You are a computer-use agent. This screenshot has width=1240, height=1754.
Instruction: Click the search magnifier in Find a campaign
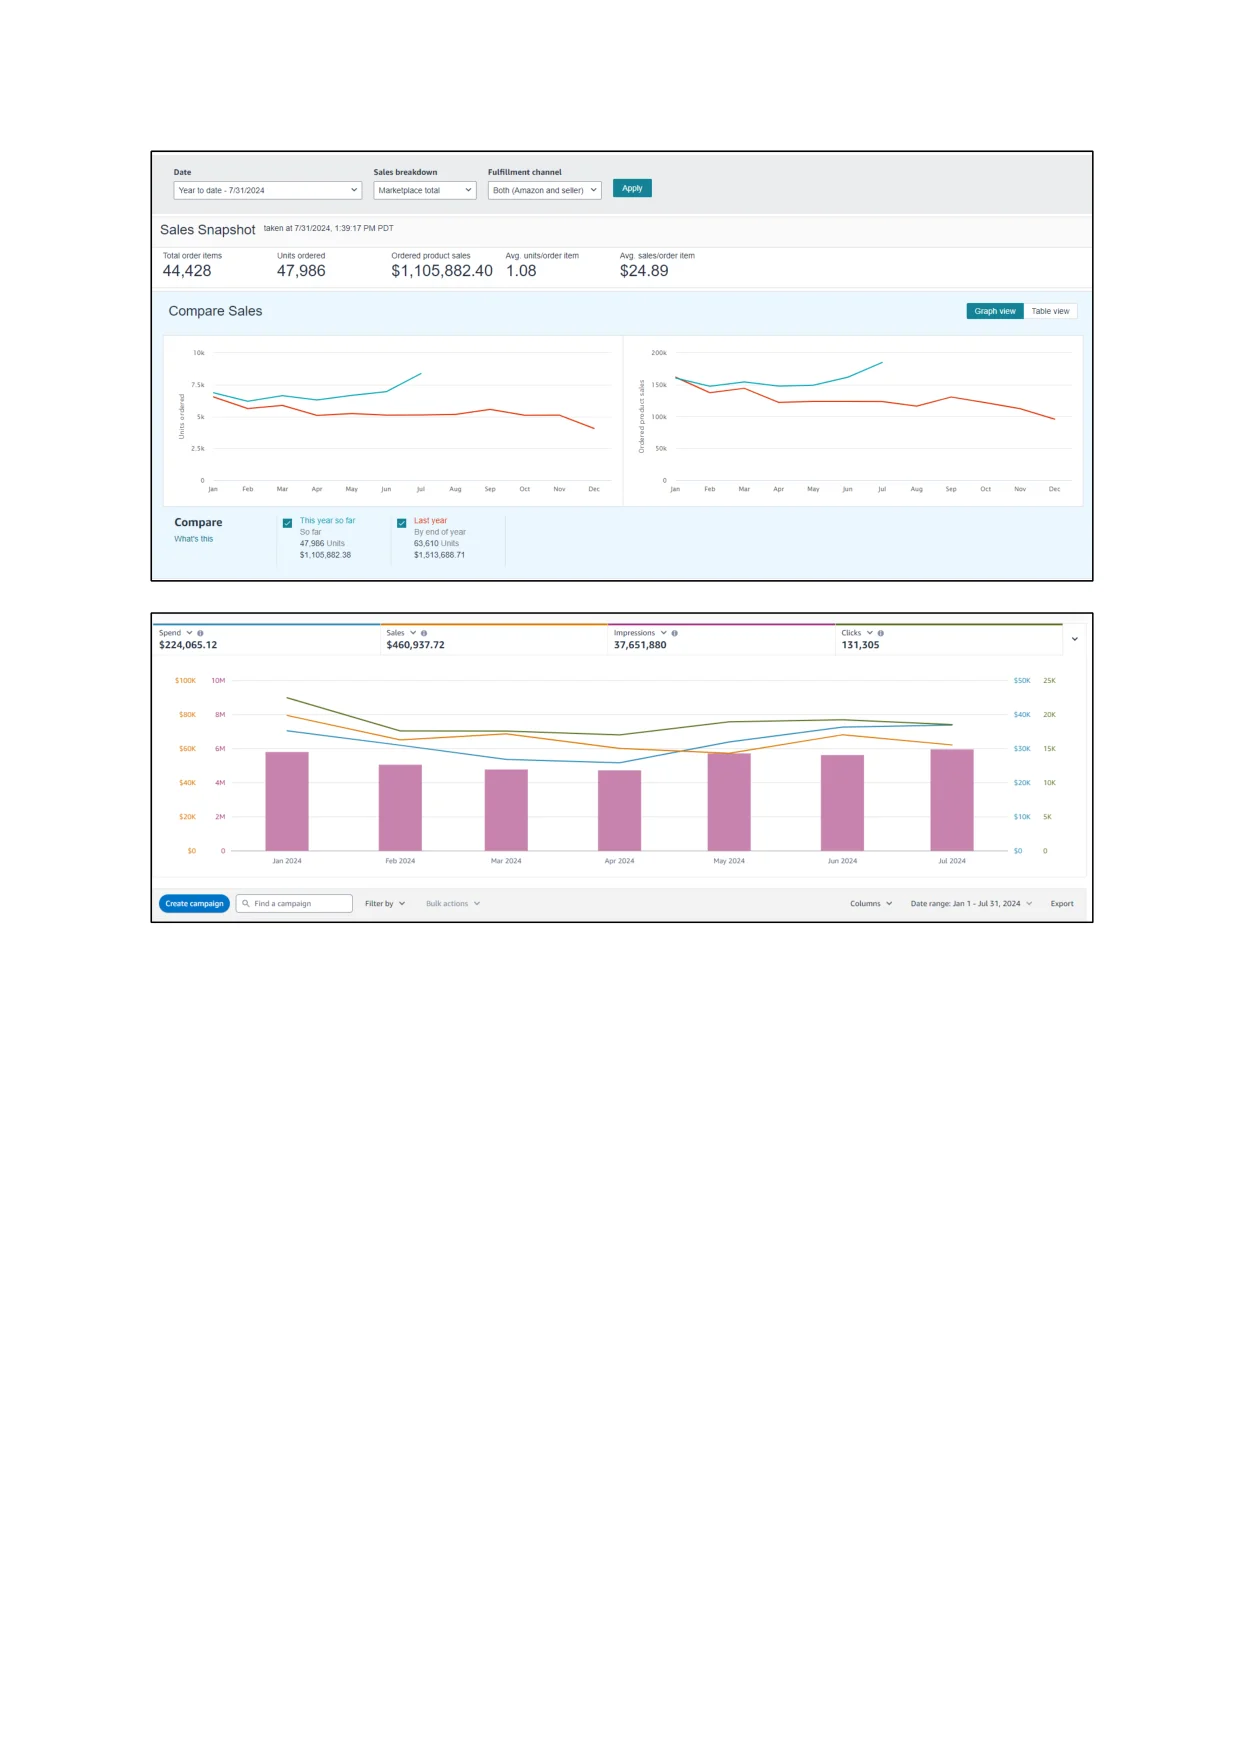pyautogui.click(x=246, y=903)
